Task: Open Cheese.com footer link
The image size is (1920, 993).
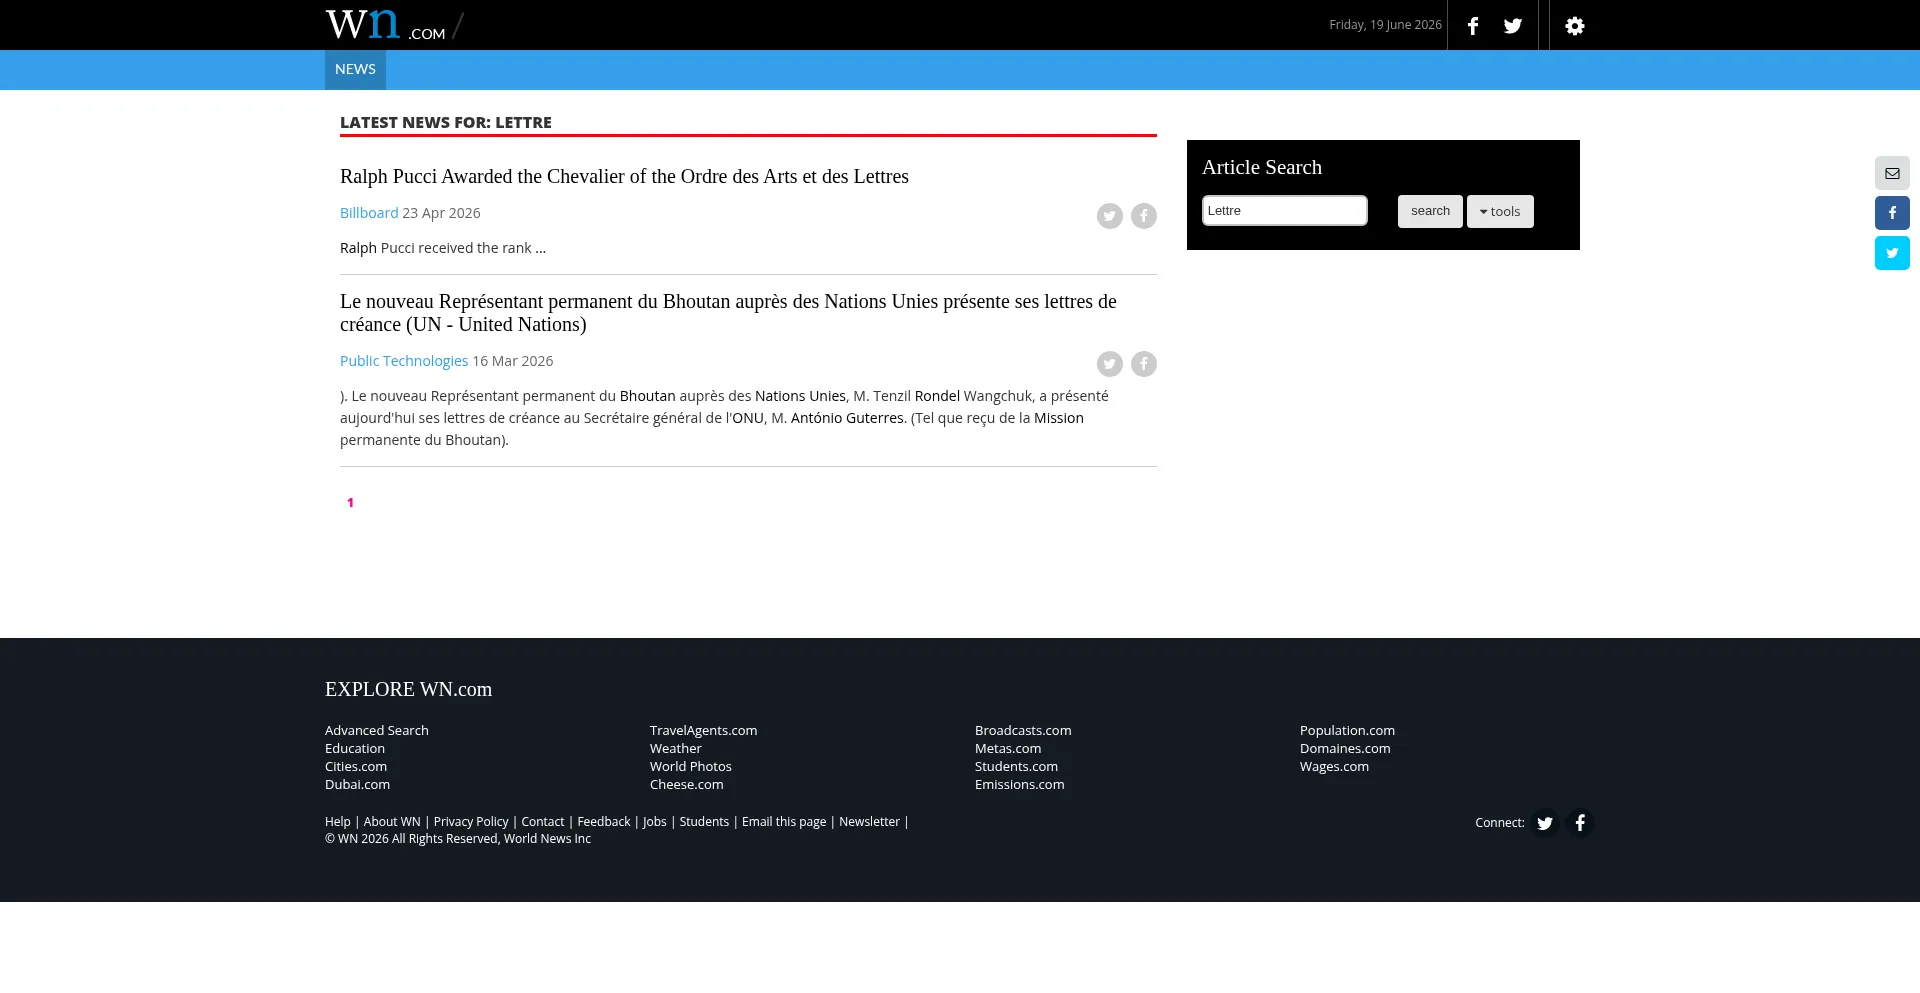Action: click(686, 785)
